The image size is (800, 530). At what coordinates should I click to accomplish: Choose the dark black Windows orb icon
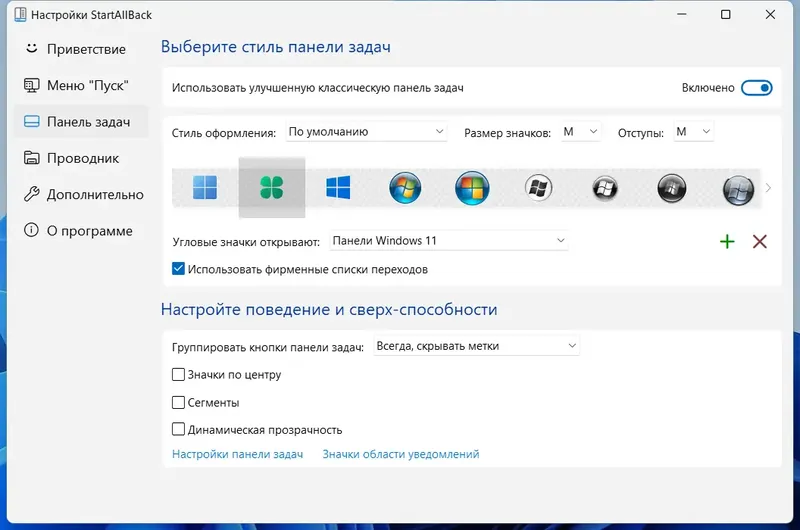pyautogui.click(x=672, y=188)
